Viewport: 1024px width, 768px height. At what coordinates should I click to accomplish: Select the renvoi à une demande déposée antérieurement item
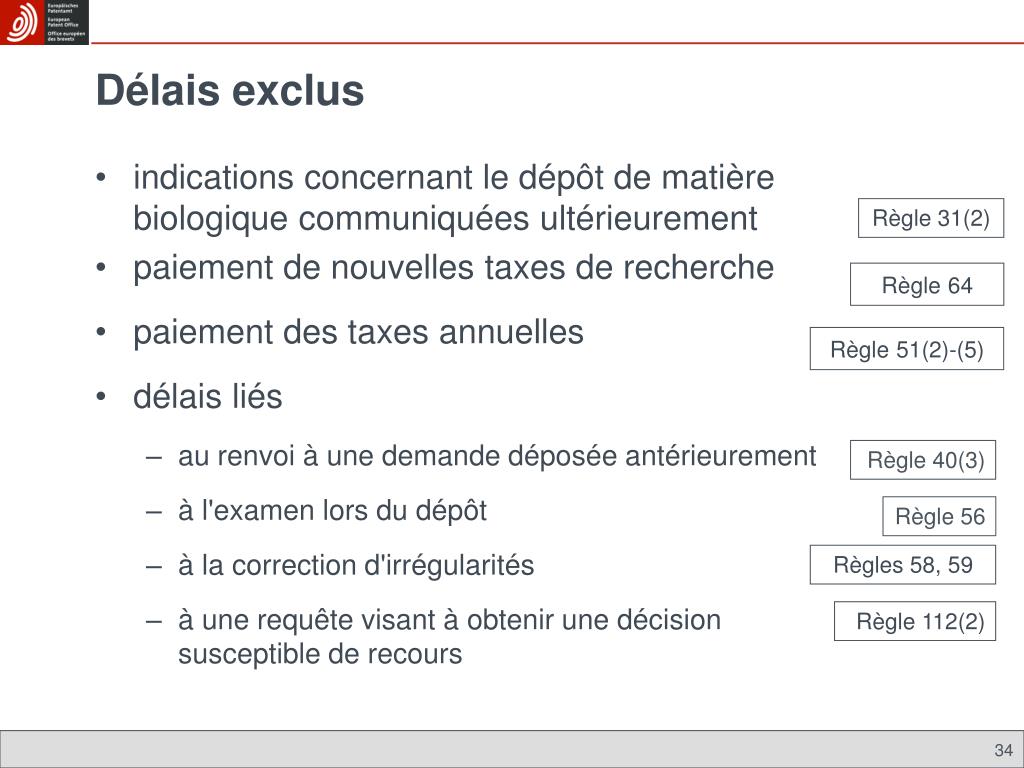click(497, 456)
